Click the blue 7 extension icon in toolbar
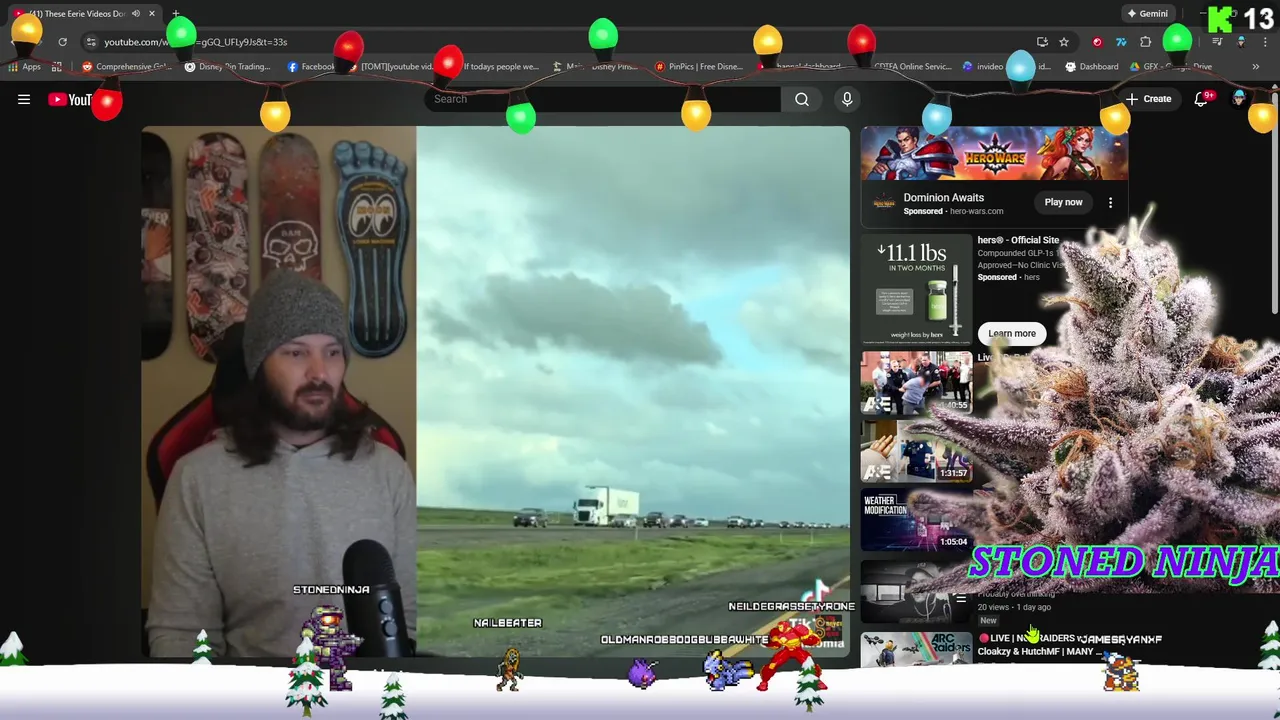 click(x=1121, y=42)
